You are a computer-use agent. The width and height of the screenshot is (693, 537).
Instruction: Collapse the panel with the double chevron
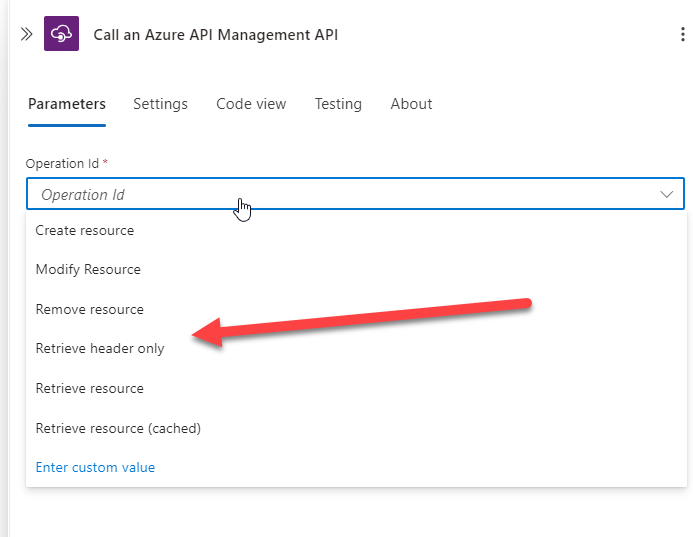[27, 34]
